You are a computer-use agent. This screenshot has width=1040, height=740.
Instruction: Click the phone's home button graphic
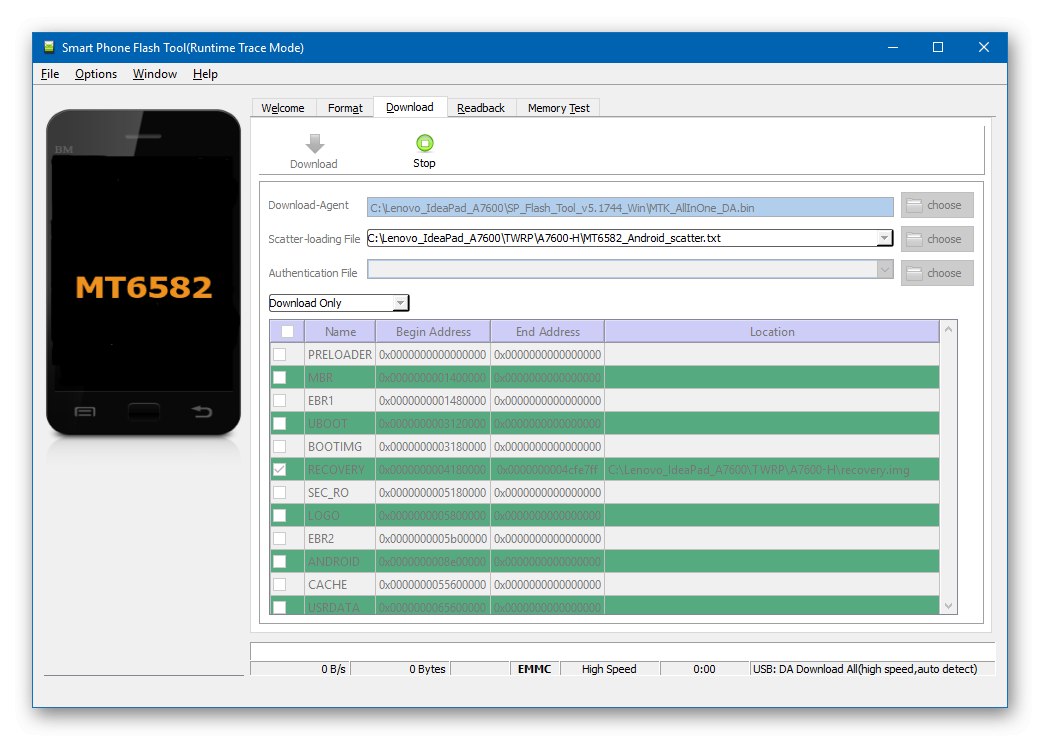(143, 411)
